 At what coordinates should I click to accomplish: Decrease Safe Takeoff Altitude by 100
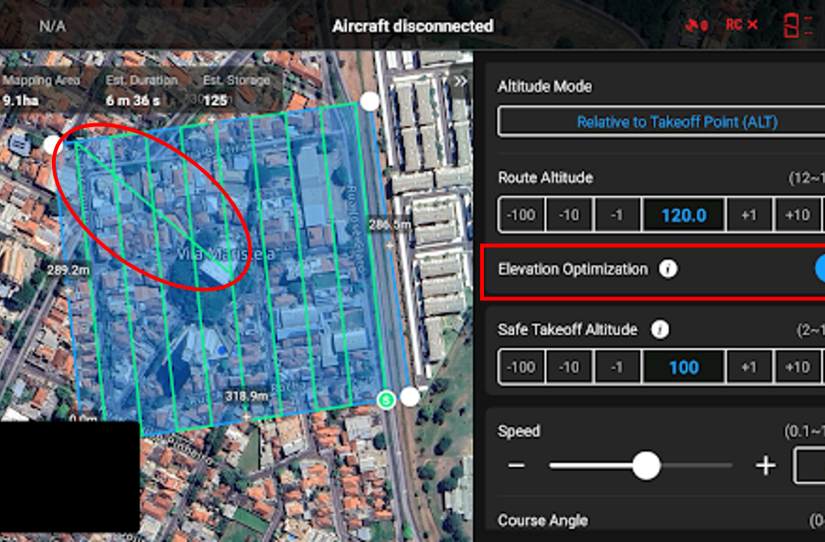click(x=521, y=367)
